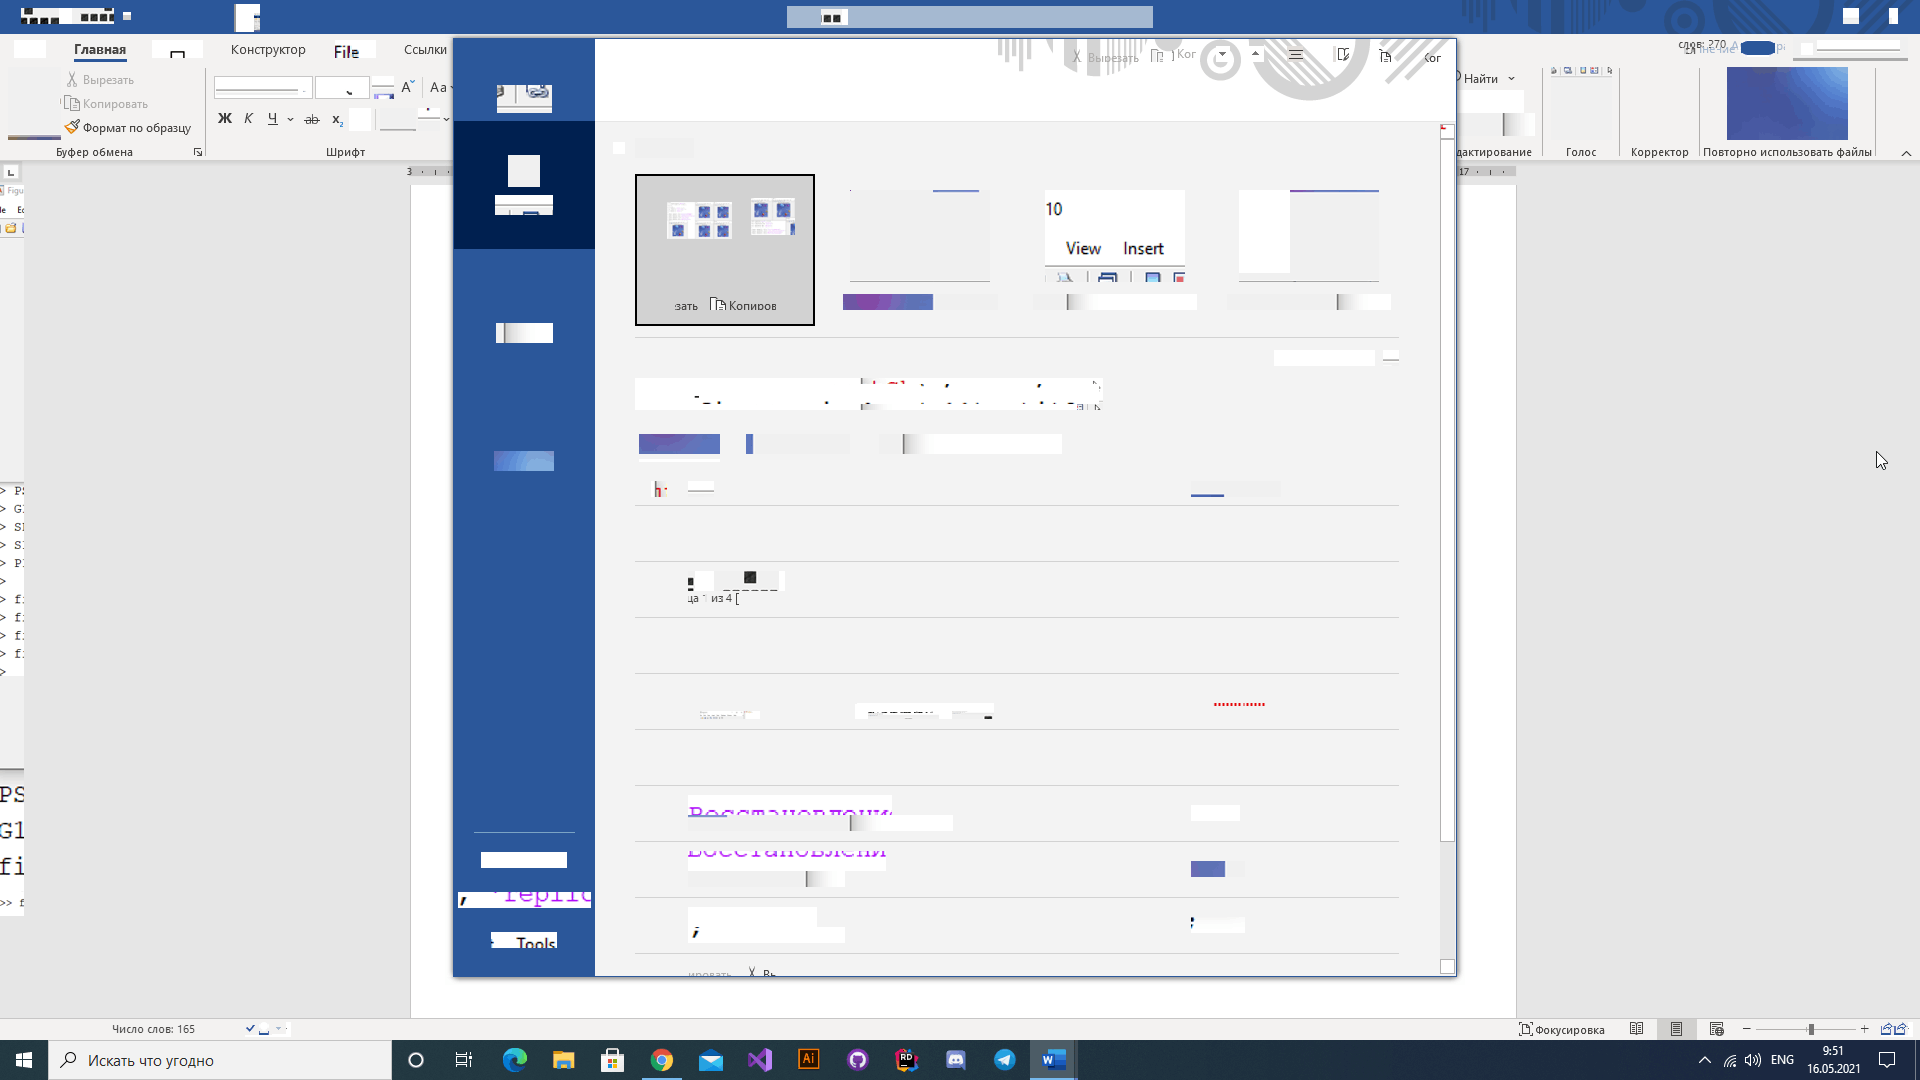
Task: Click the increase font size icon
Action: [x=407, y=87]
